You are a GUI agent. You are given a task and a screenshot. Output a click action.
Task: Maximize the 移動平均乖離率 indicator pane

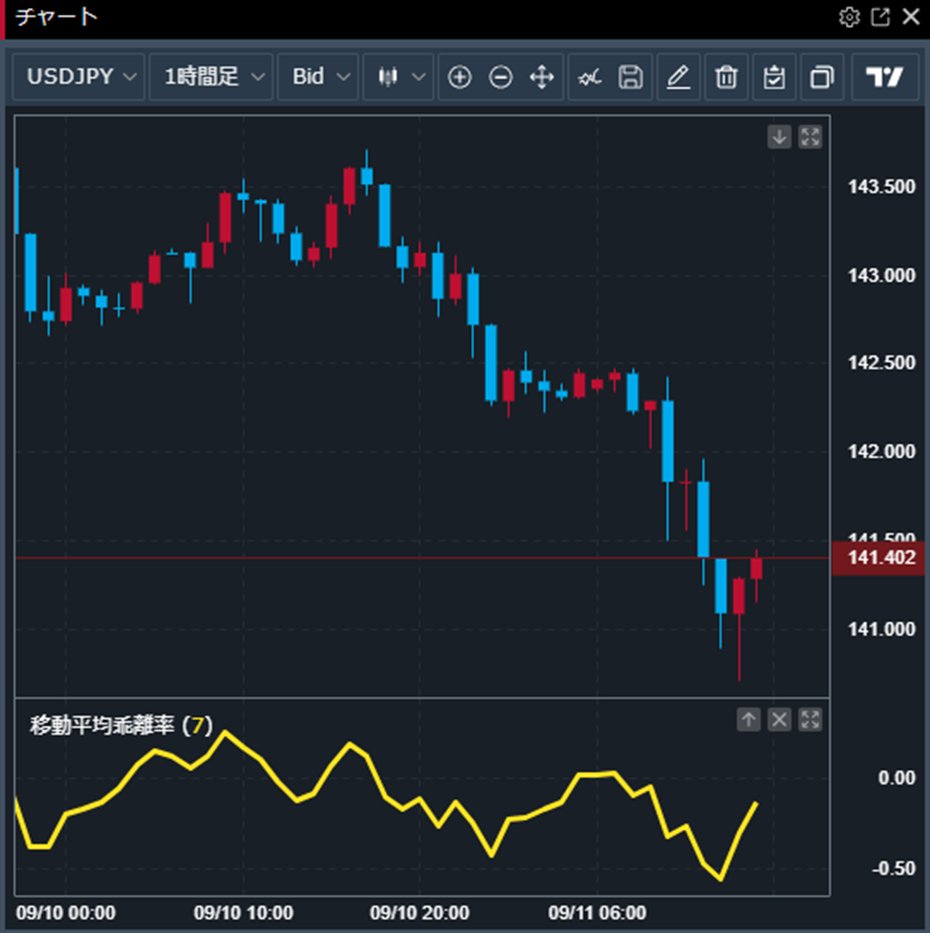click(x=810, y=719)
